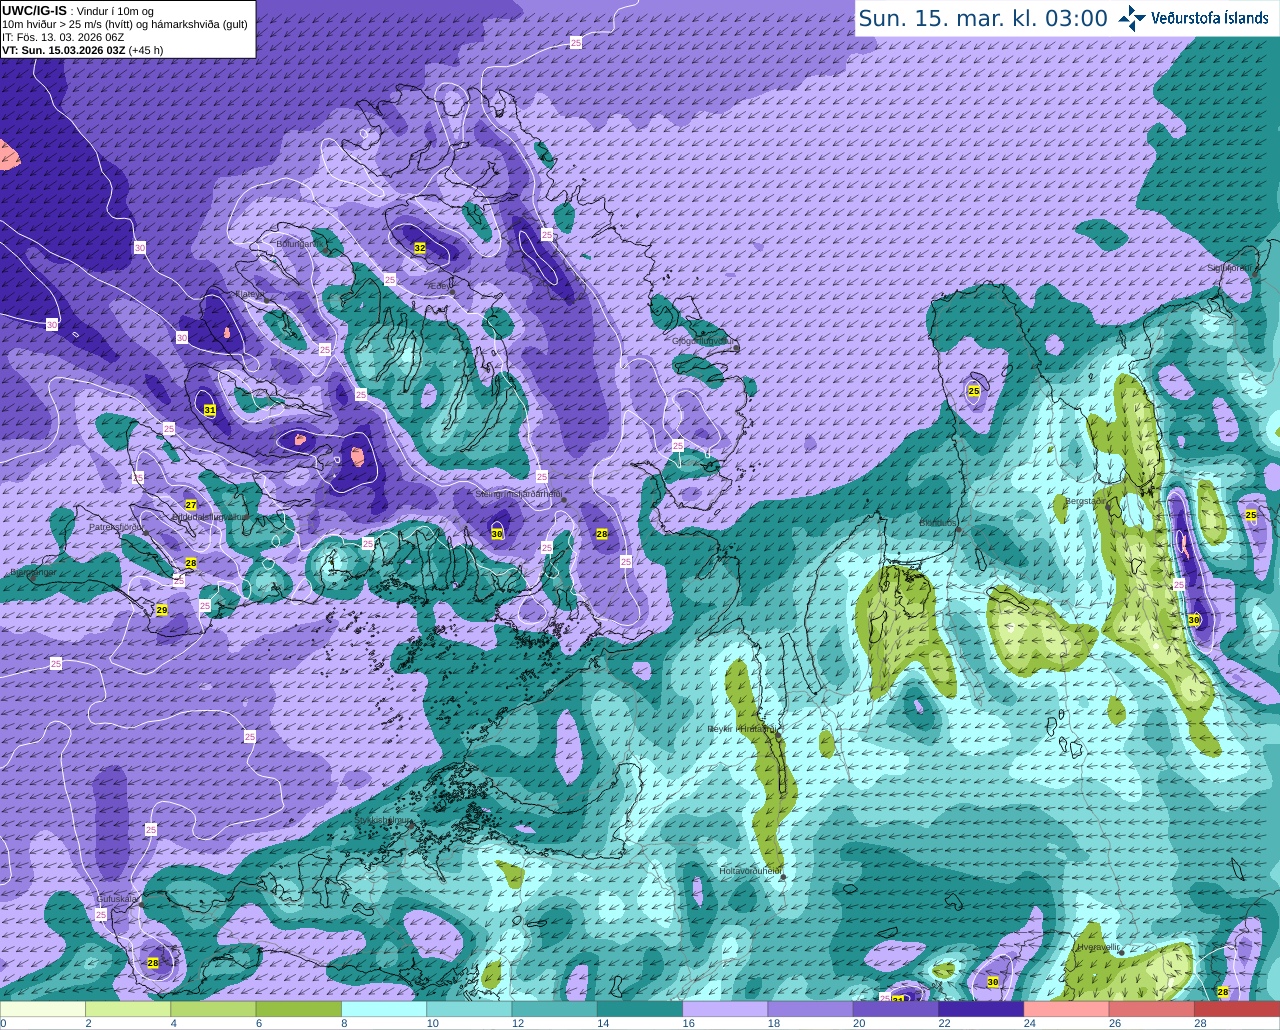Viewport: 1280px width, 1030px height.
Task: Click the Gufuskálar station label
Action: tap(116, 899)
